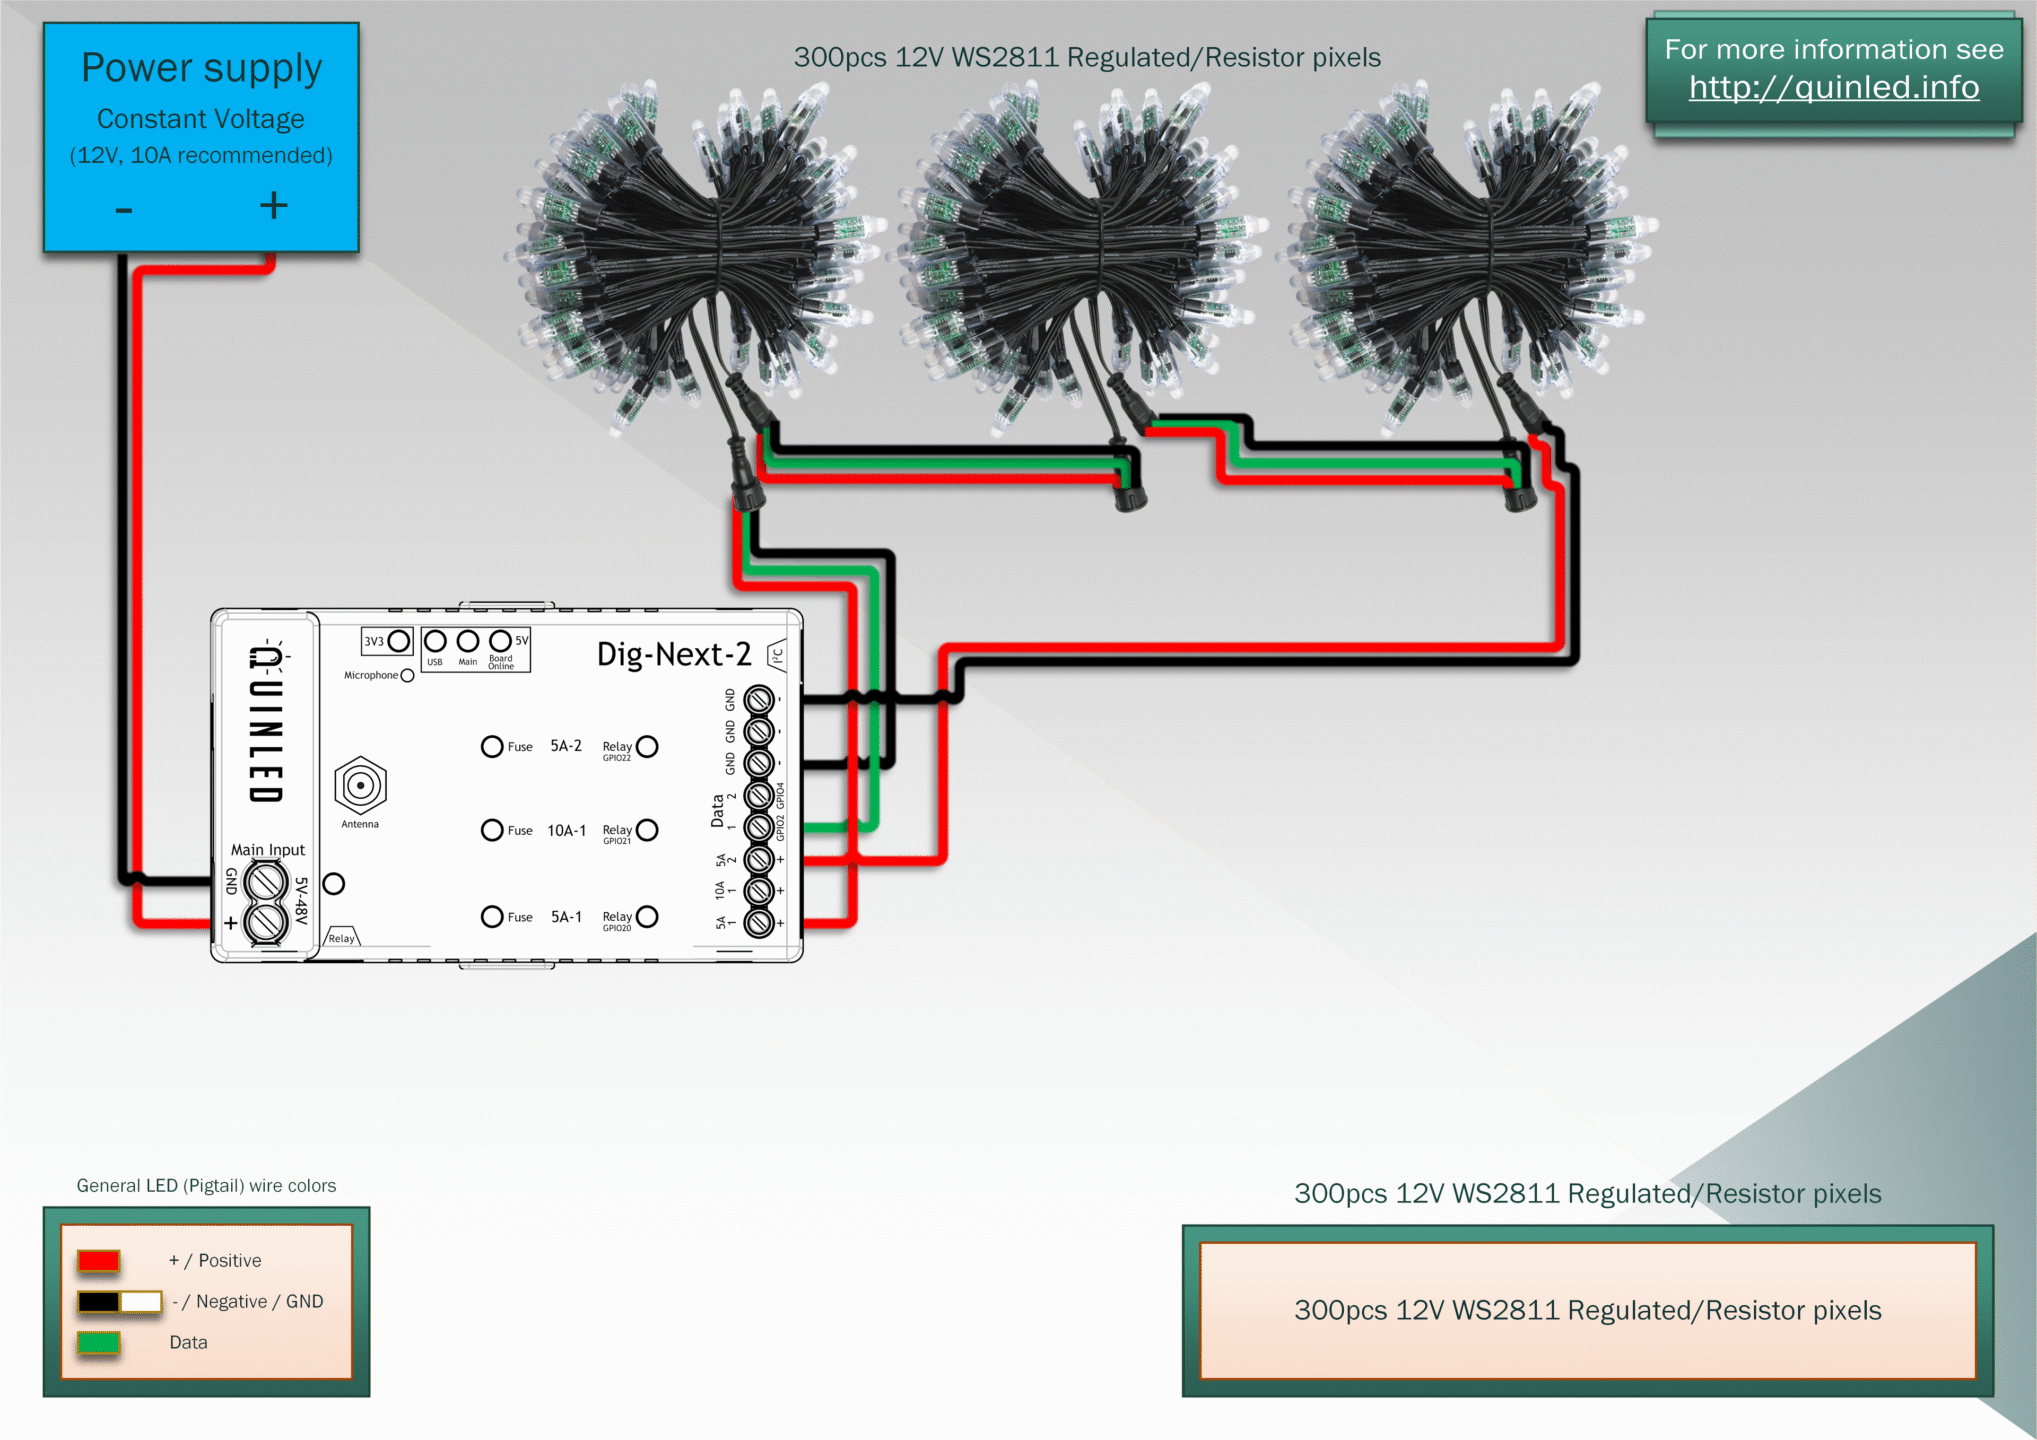Click the red Positive color swatch
Viewport: 2037px width, 1440px height.
pyautogui.click(x=99, y=1260)
